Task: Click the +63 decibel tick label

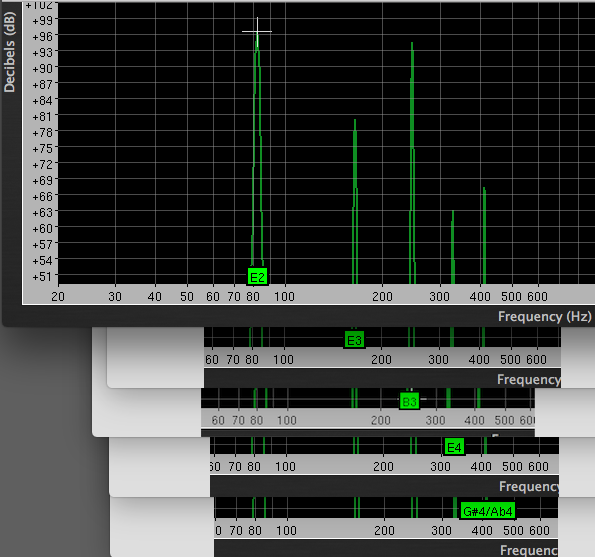Action: [x=42, y=212]
